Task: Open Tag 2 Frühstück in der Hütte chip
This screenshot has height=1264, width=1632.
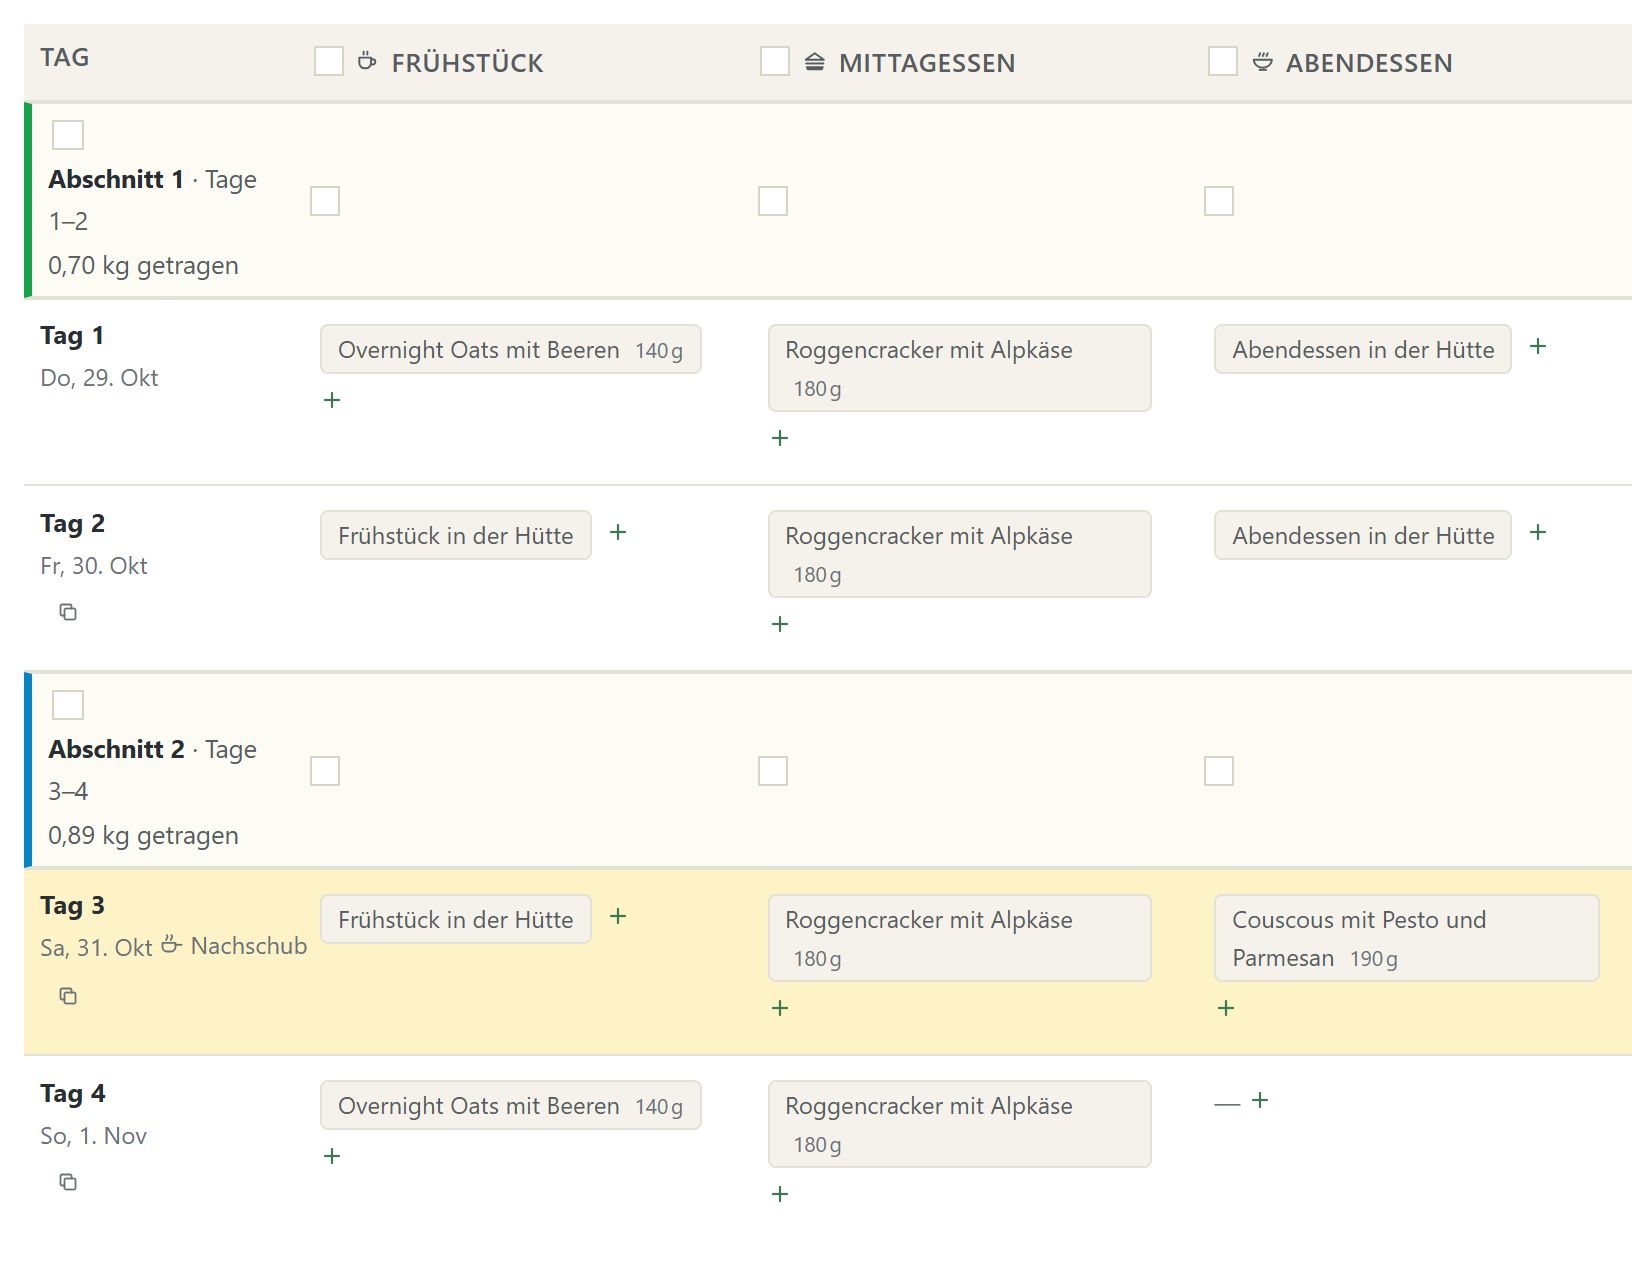Action: click(x=456, y=535)
